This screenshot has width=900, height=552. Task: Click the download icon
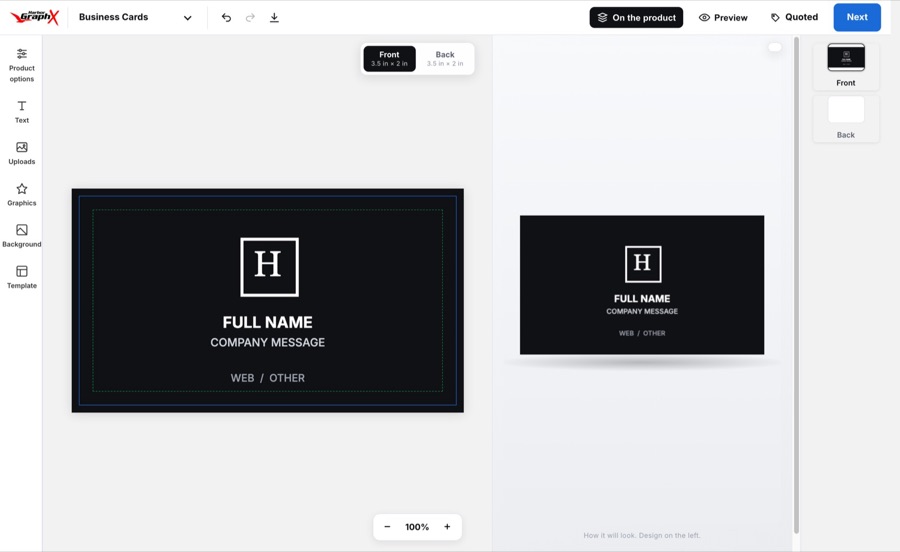[274, 17]
